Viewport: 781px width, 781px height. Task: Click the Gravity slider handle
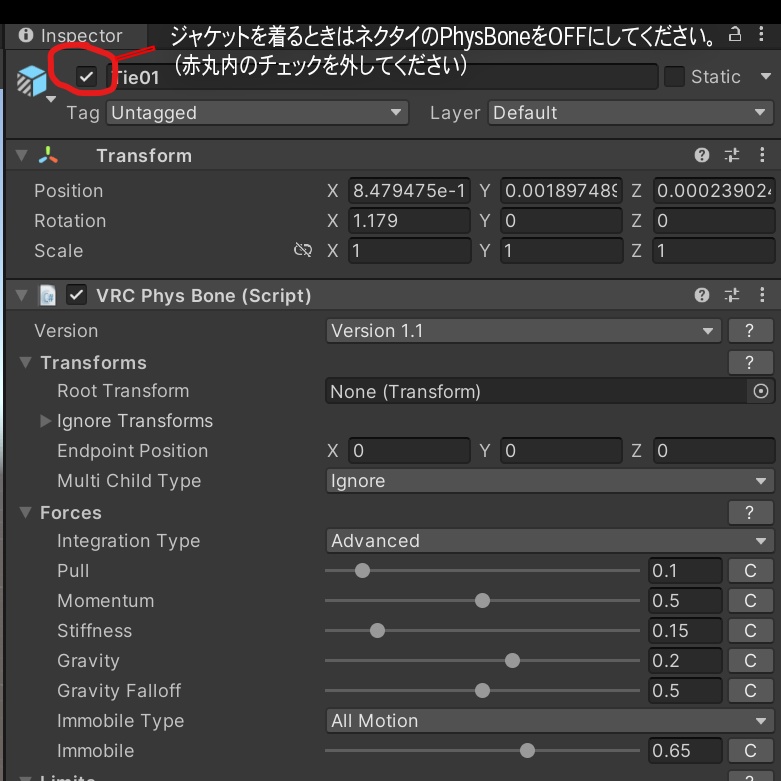tap(512, 660)
